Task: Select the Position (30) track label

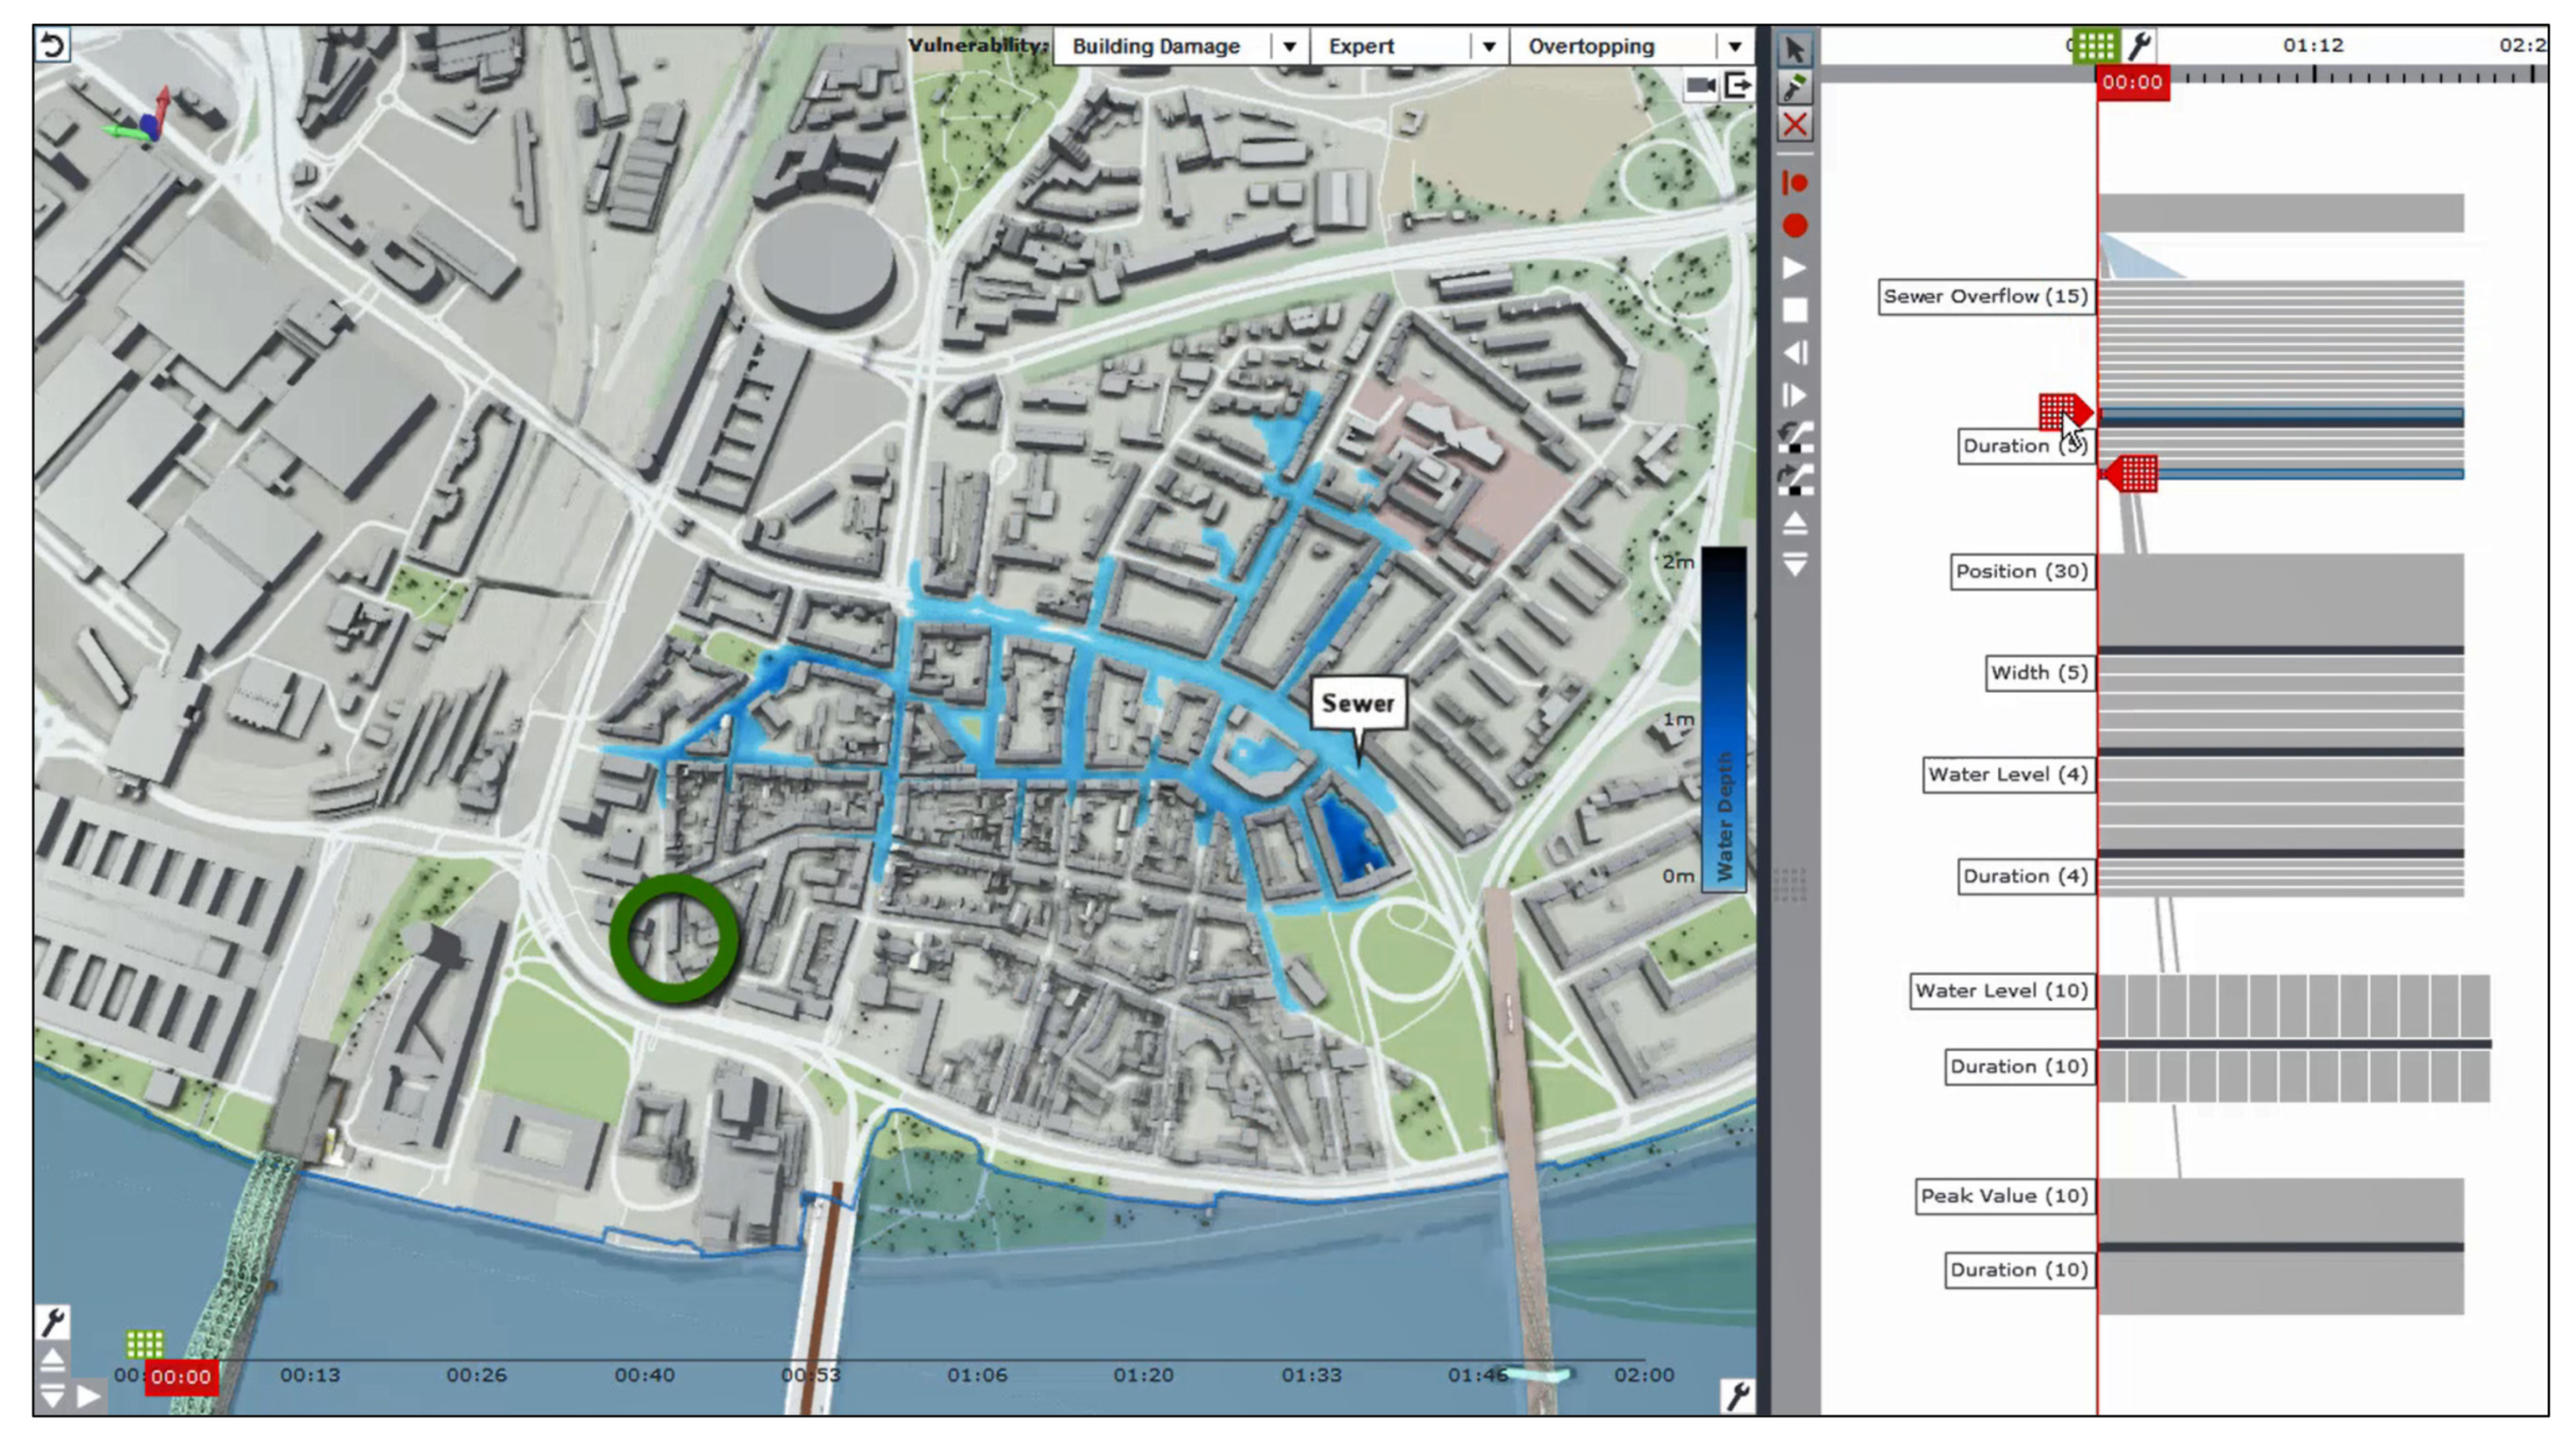Action: [x=2021, y=572]
